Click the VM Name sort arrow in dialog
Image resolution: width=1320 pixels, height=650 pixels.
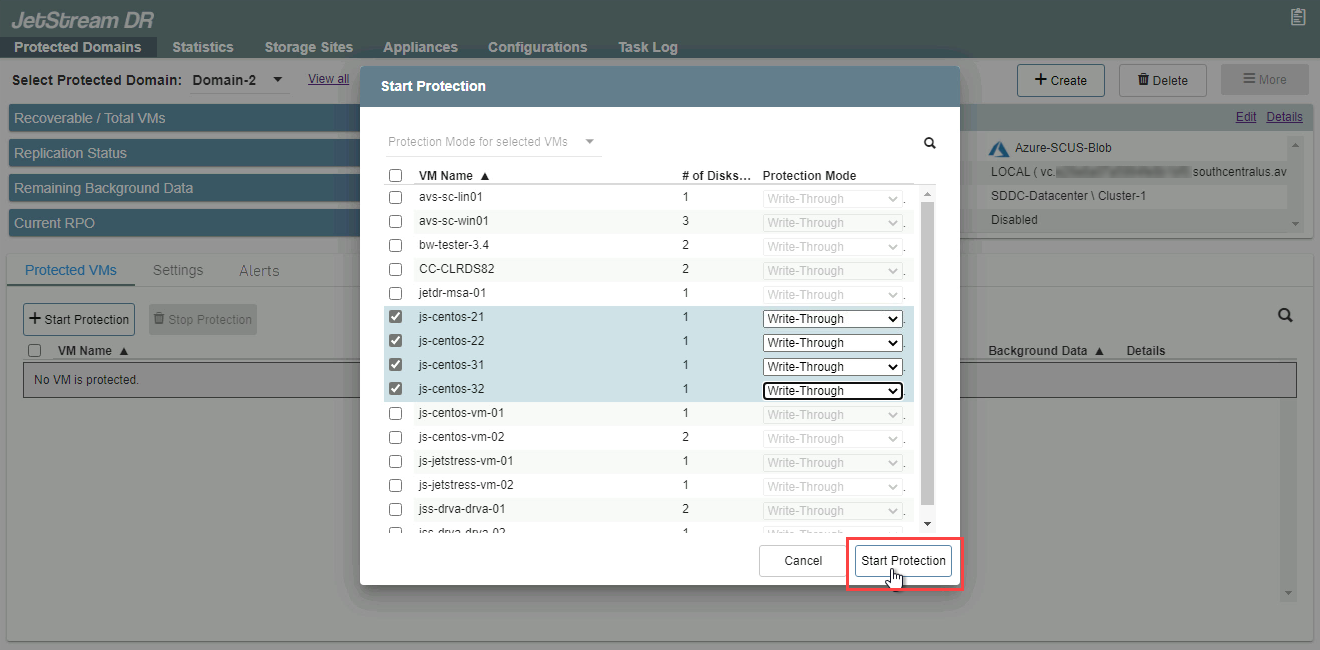[x=485, y=176]
